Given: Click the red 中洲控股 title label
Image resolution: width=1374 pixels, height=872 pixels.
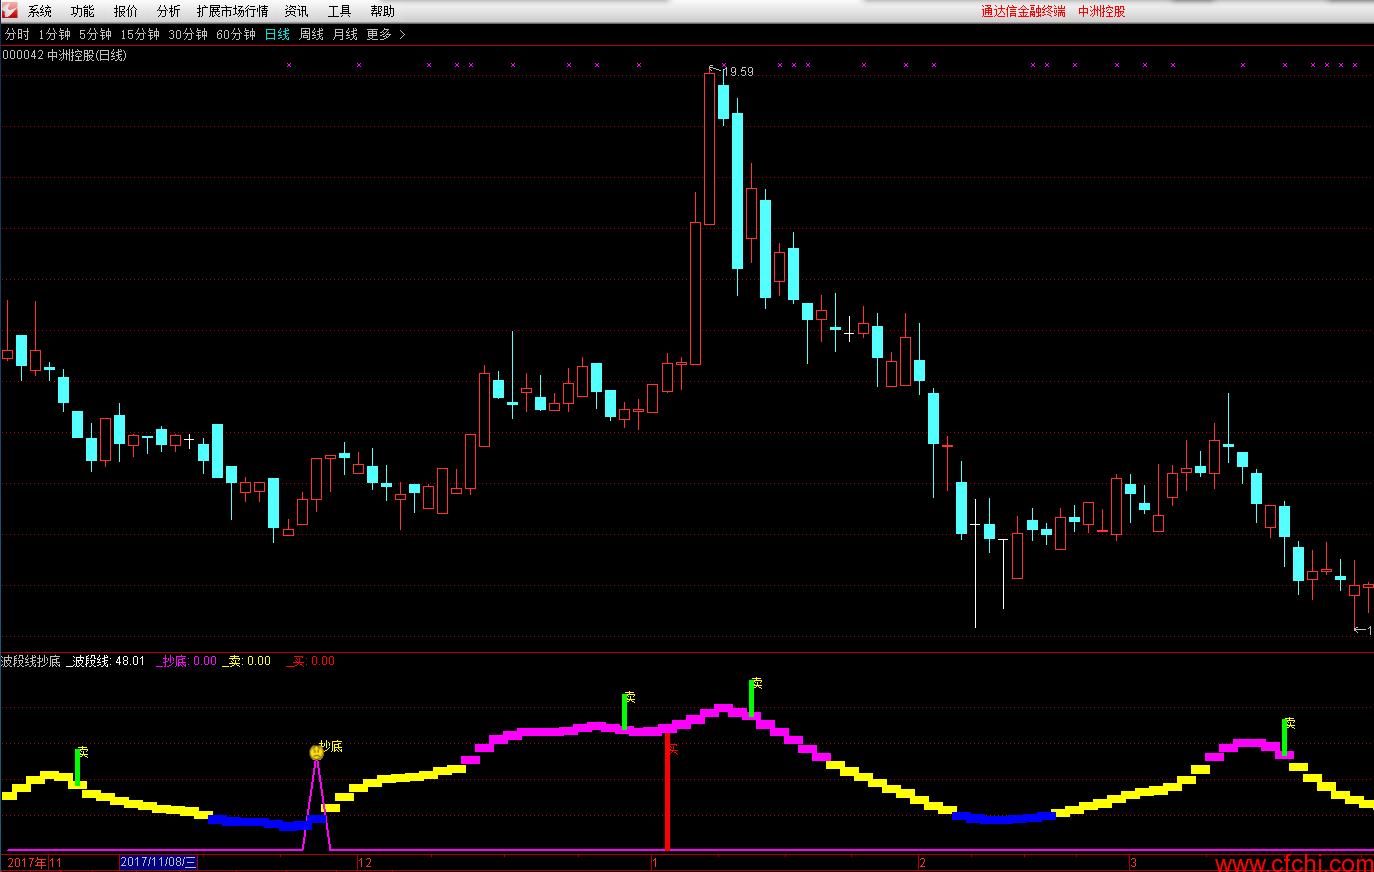Looking at the screenshot, I should [1102, 11].
